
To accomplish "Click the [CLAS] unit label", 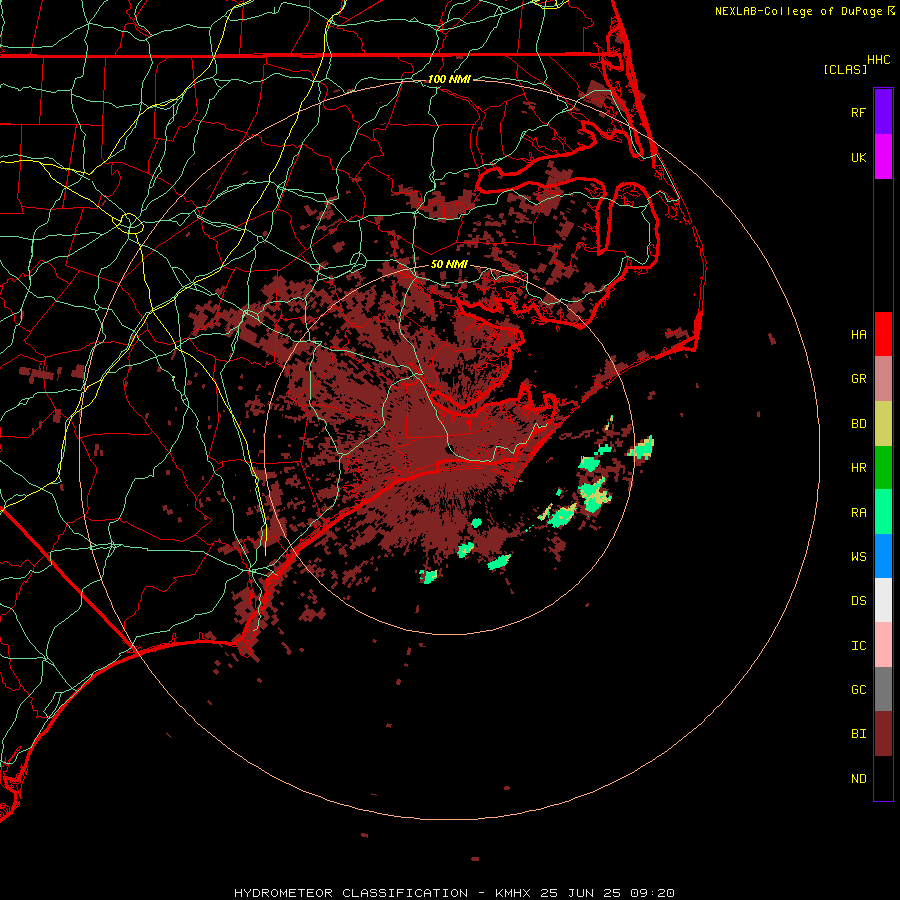I will [x=845, y=69].
